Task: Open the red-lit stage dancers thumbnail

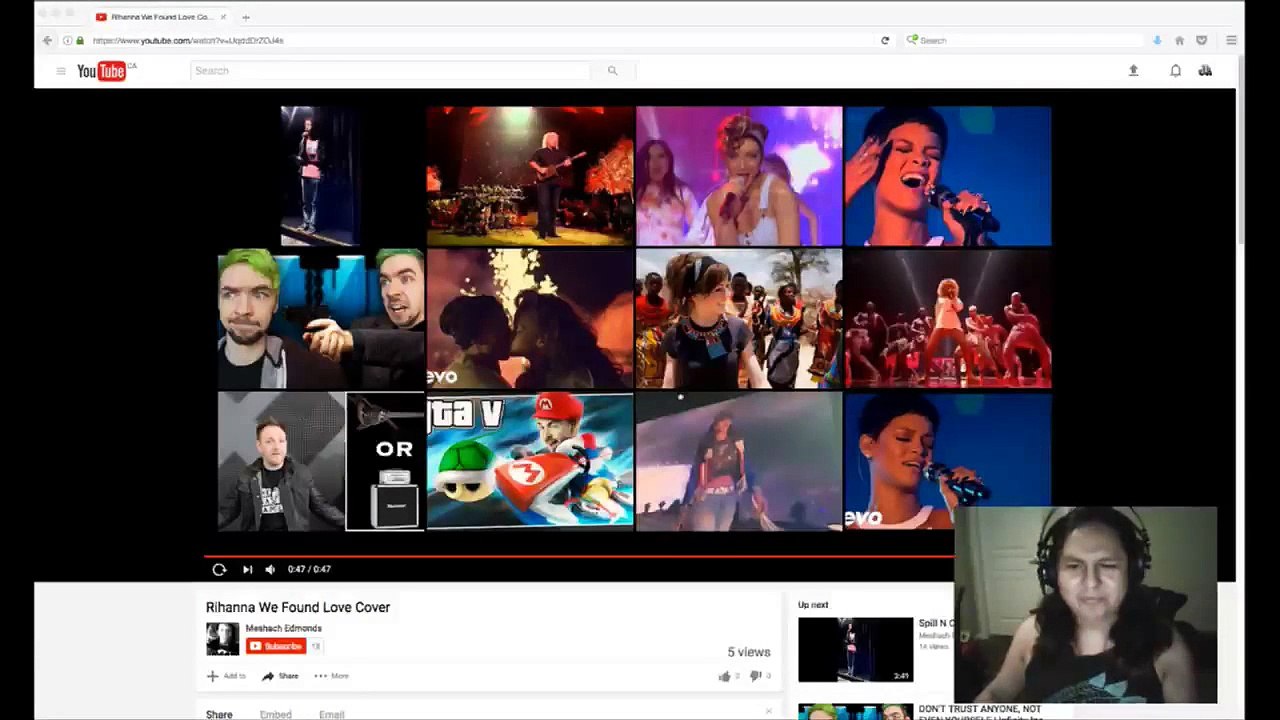Action: [948, 319]
